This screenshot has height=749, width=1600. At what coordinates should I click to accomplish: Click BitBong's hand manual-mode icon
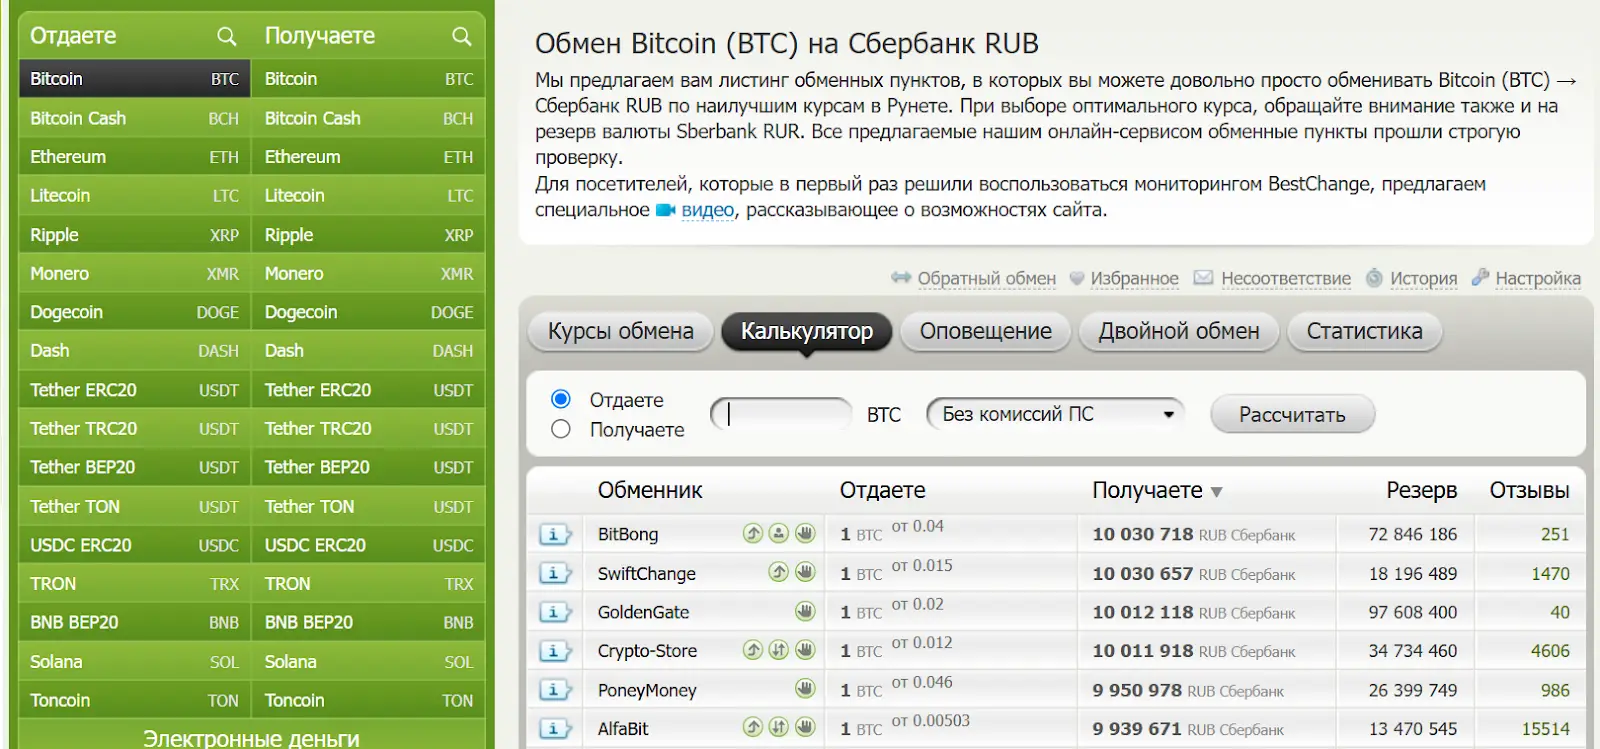pyautogui.click(x=805, y=533)
